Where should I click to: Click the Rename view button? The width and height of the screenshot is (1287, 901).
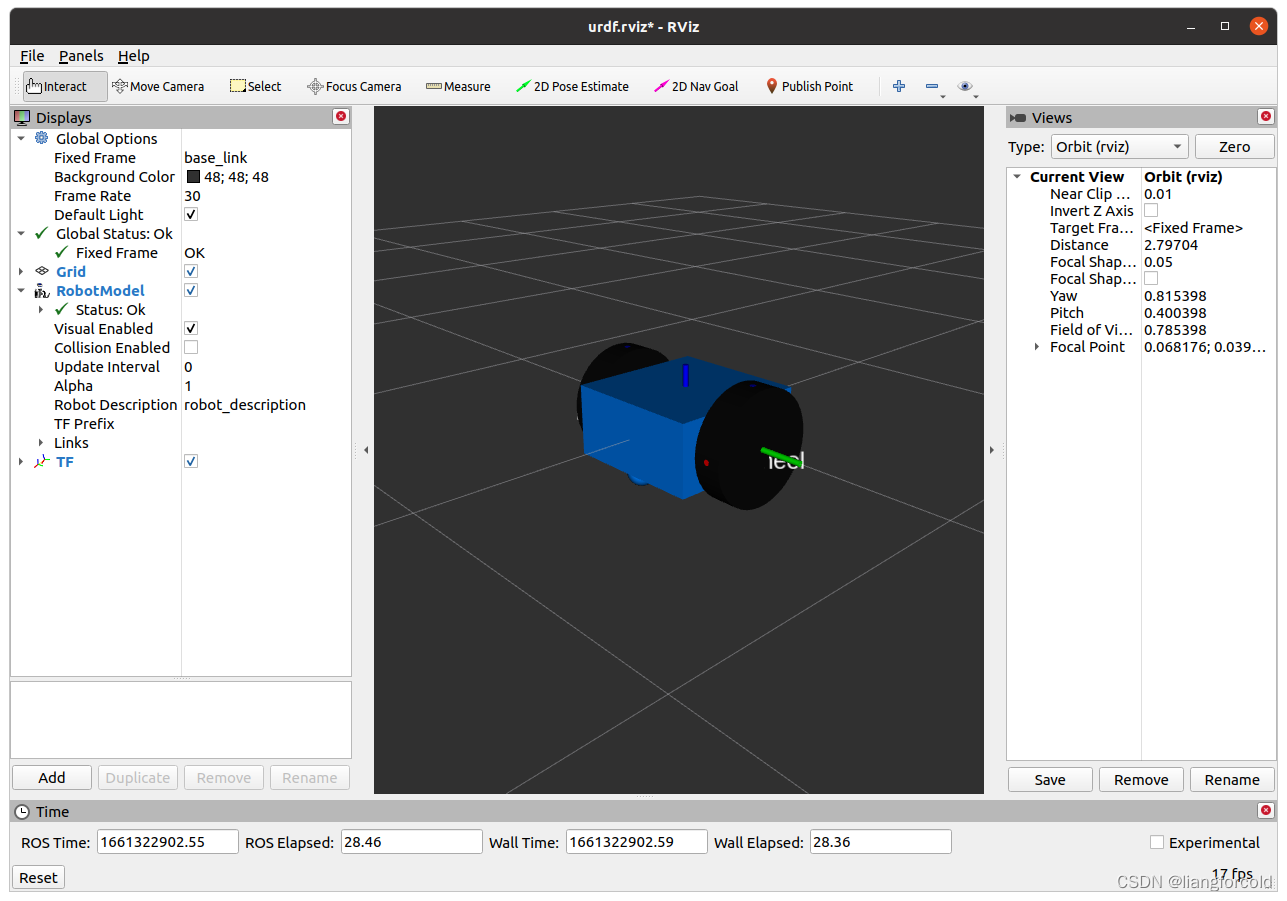point(1232,779)
